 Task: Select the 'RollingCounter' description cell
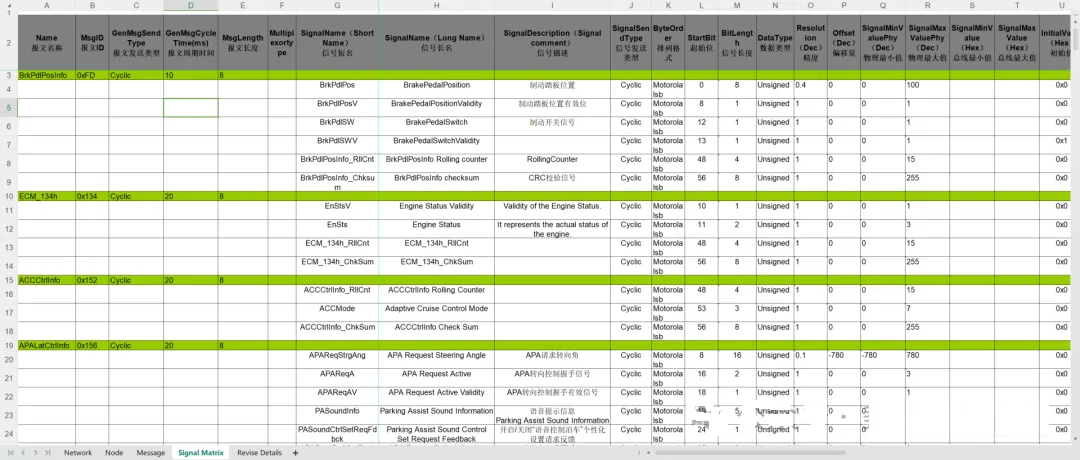(552, 163)
